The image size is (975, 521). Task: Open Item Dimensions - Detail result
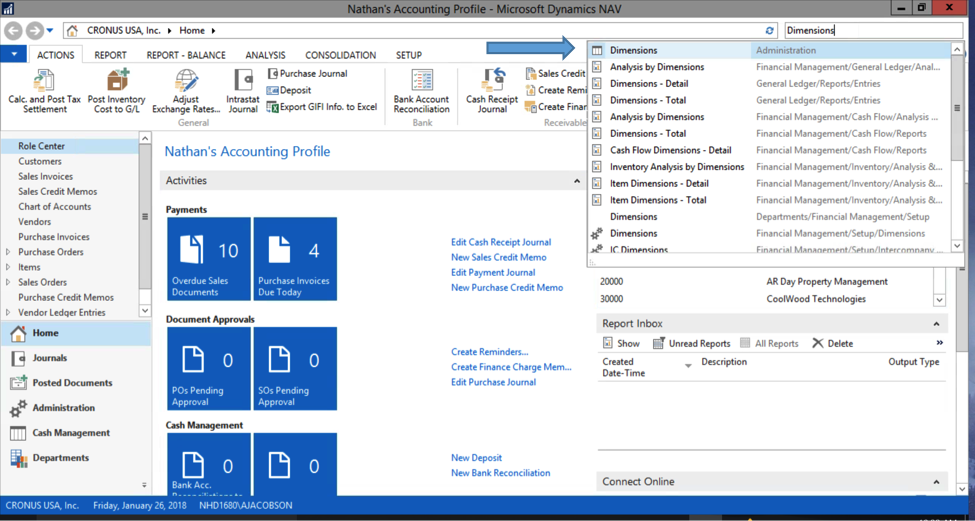coord(769,183)
